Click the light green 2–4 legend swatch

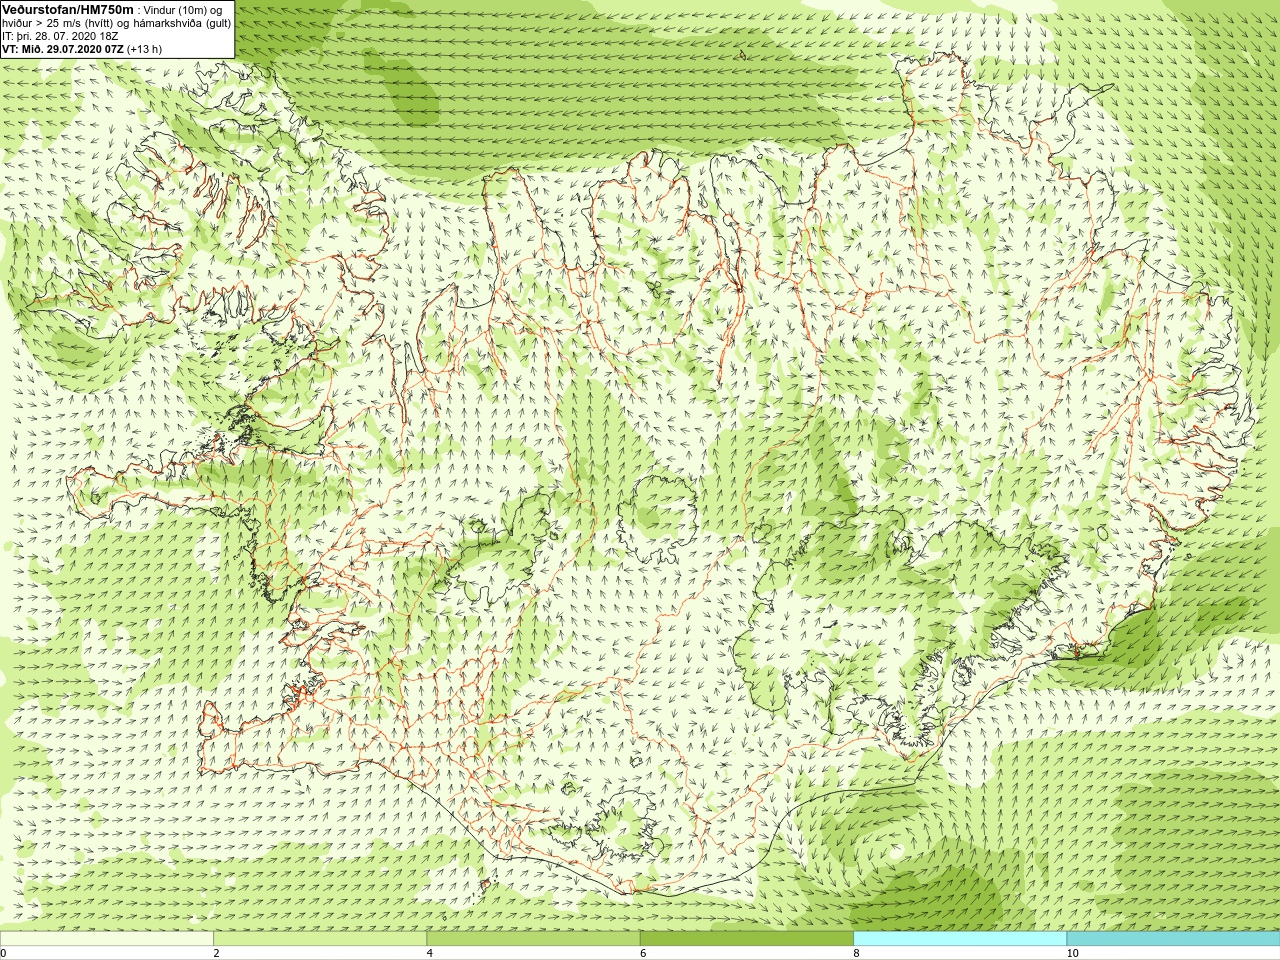tap(320, 939)
